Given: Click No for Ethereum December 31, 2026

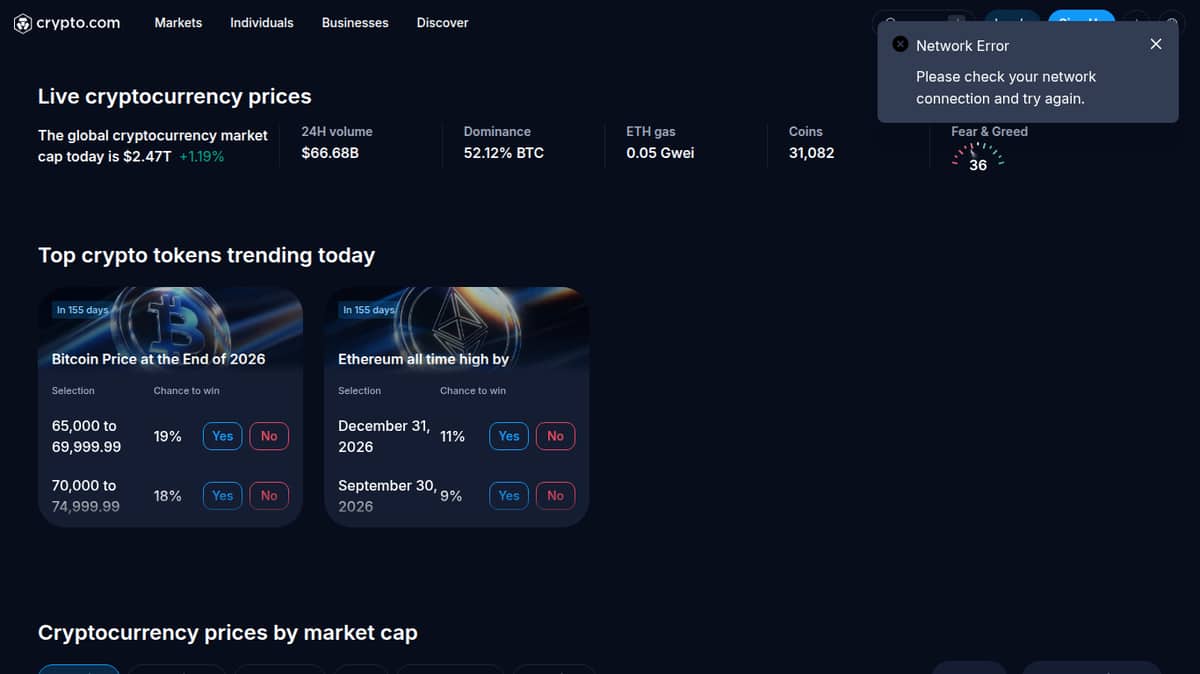Looking at the screenshot, I should [x=556, y=436].
